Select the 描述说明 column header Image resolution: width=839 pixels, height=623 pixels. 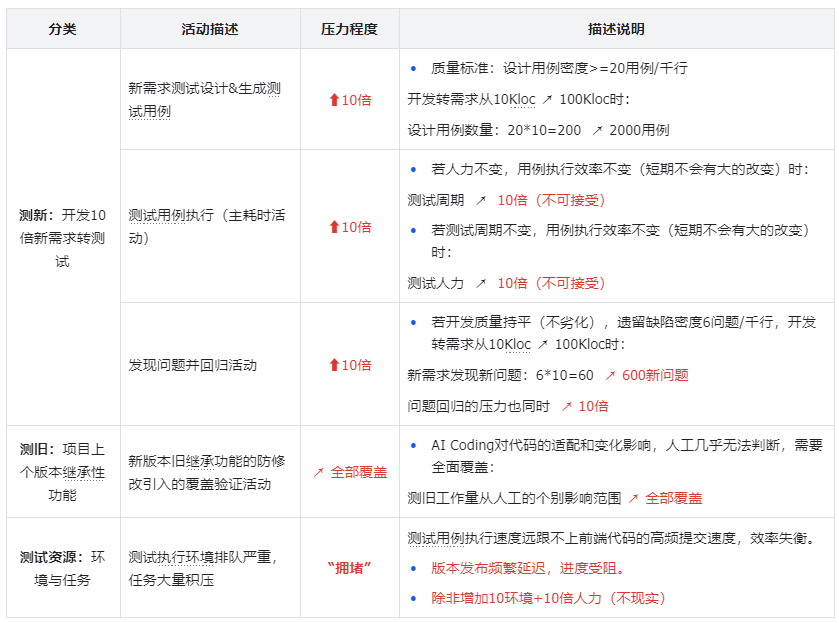[x=616, y=29]
